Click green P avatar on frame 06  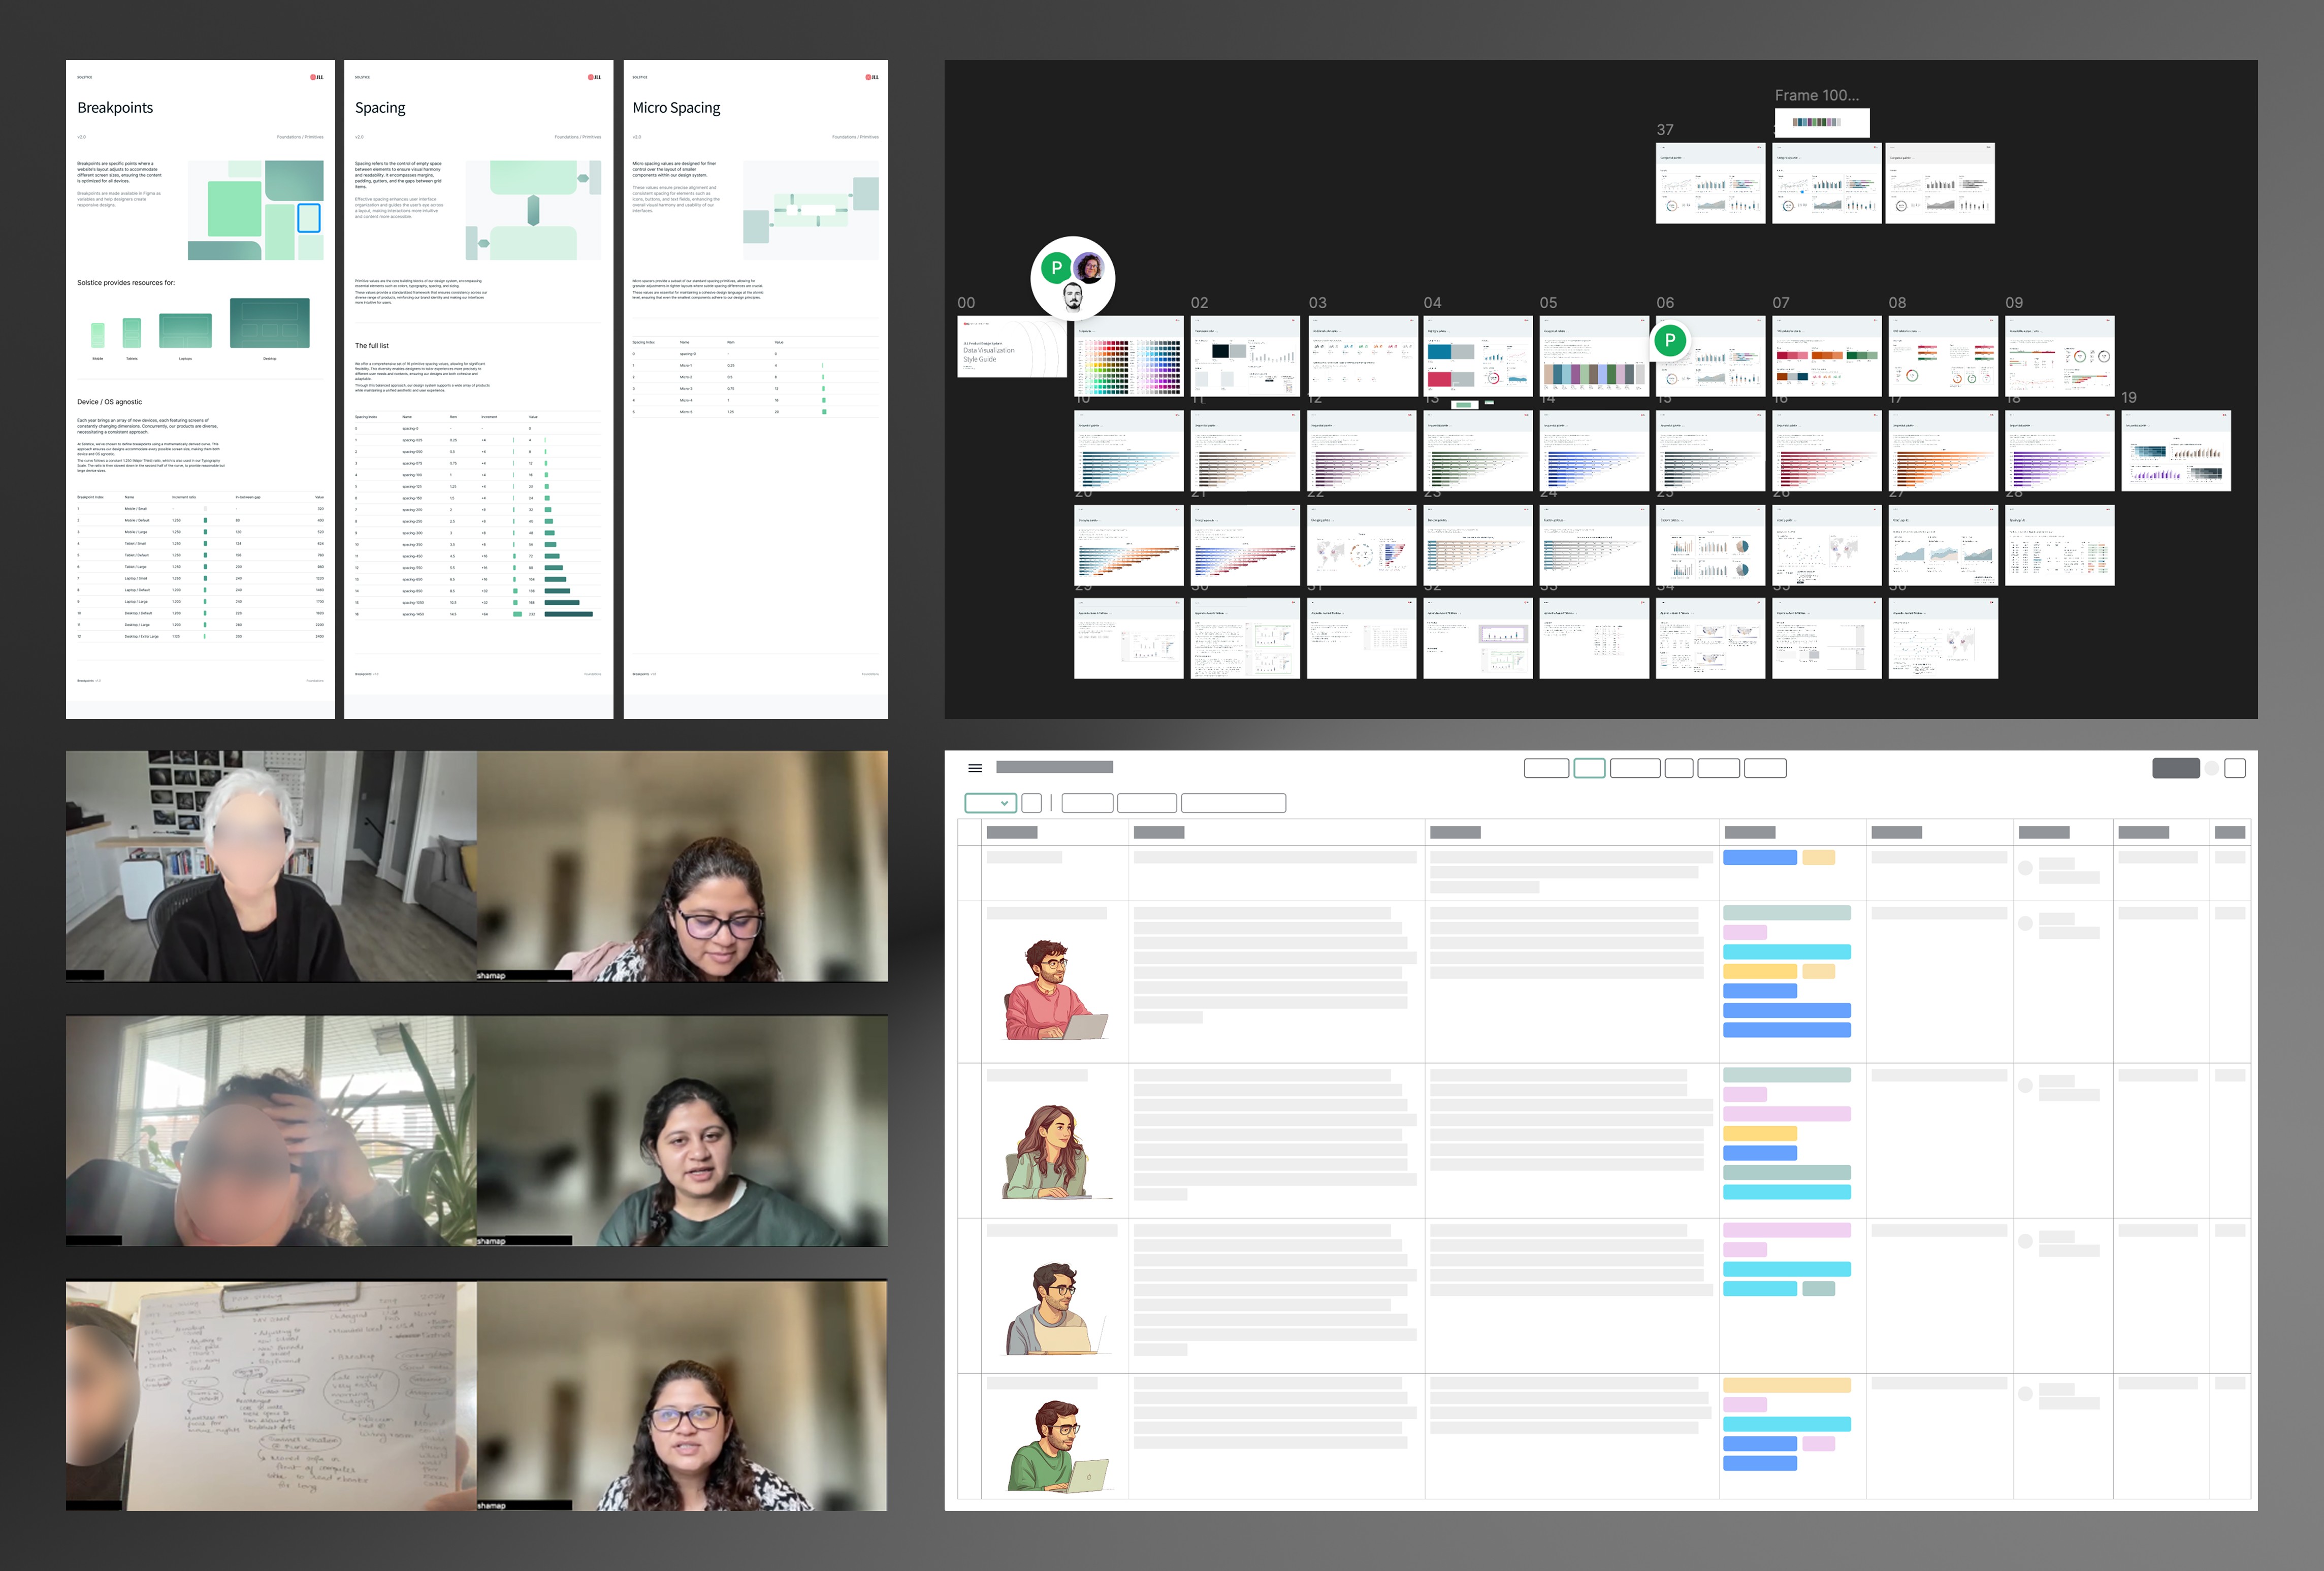click(x=1669, y=340)
